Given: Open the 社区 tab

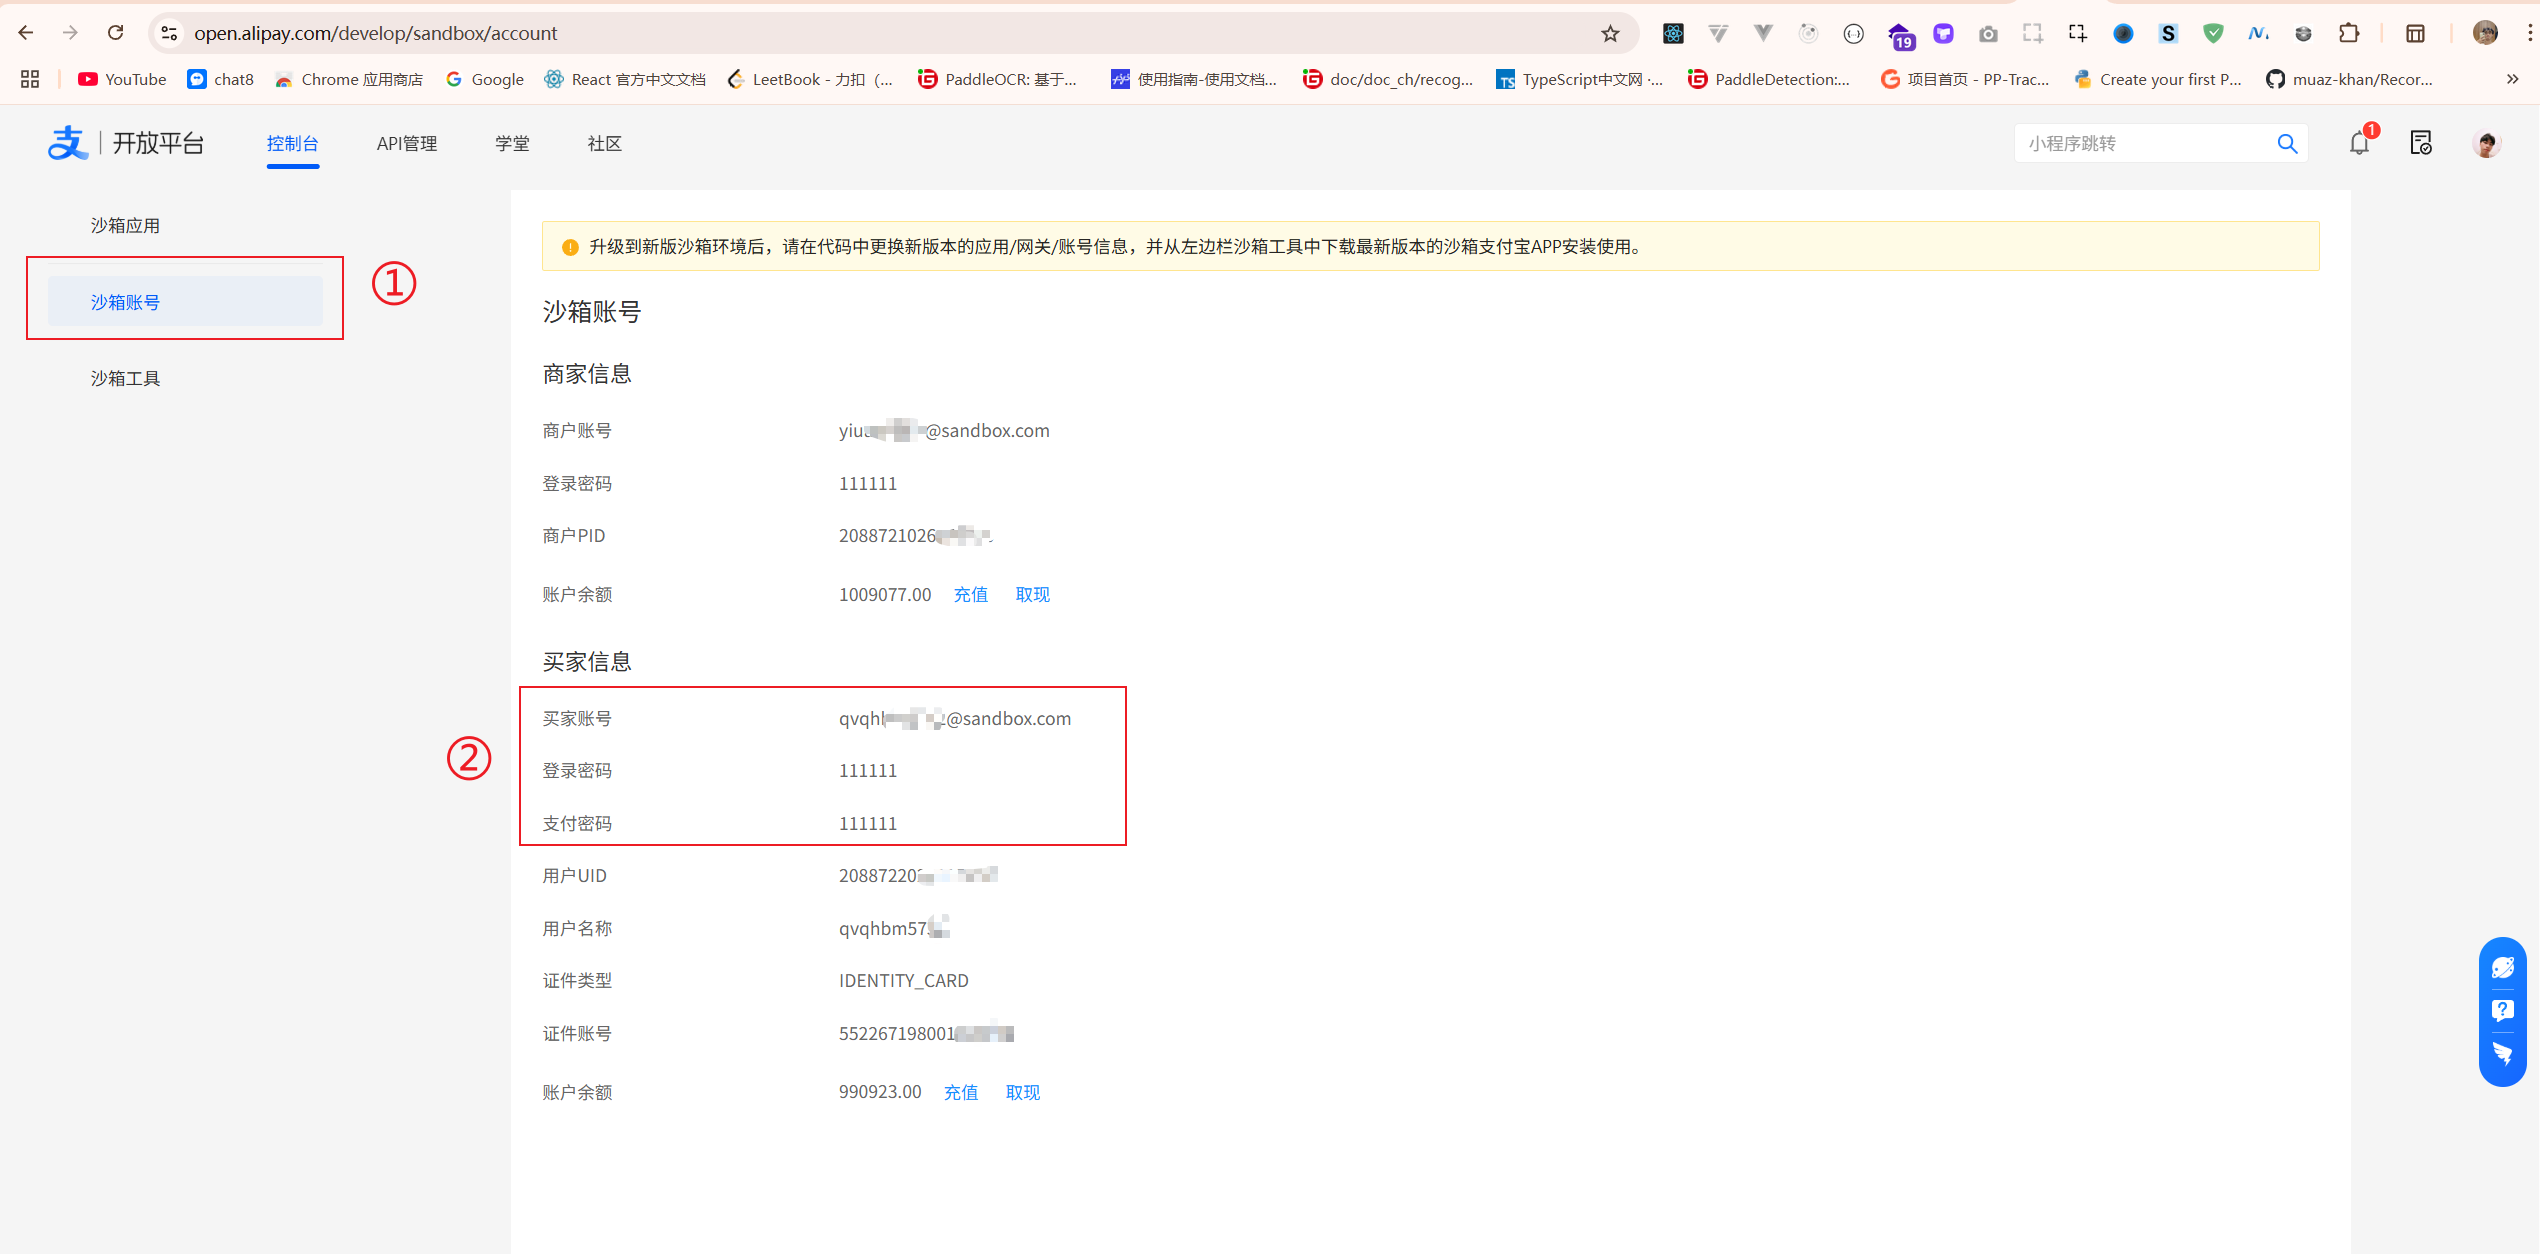Looking at the screenshot, I should (605, 143).
